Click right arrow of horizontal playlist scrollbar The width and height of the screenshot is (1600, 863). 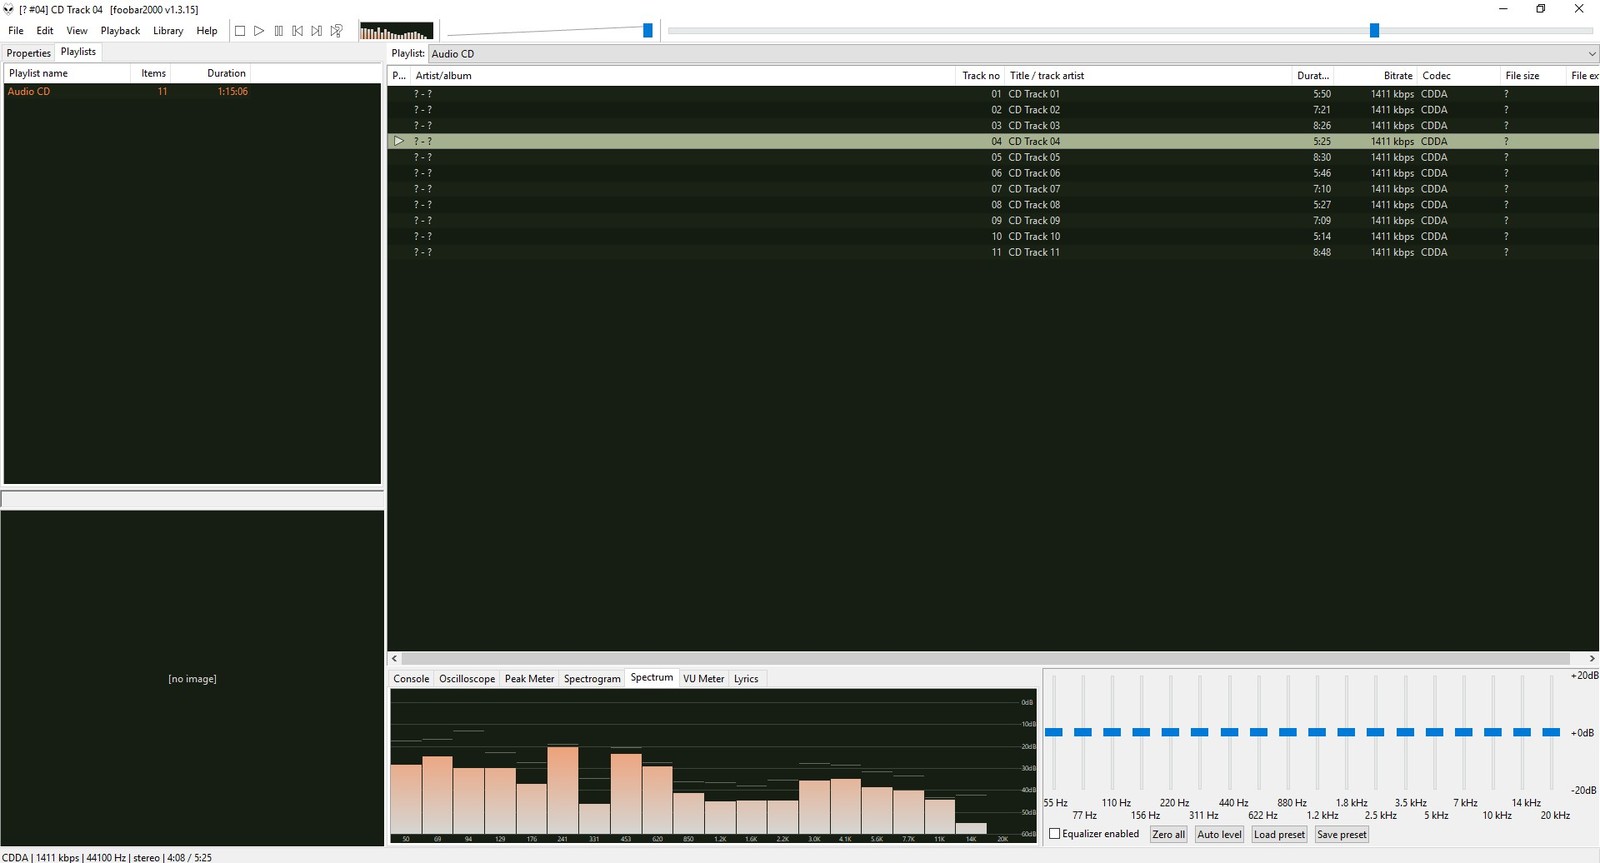pos(1592,658)
